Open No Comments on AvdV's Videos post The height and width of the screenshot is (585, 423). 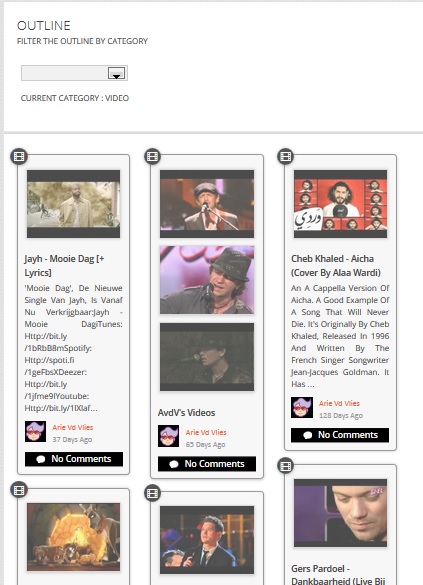207,464
